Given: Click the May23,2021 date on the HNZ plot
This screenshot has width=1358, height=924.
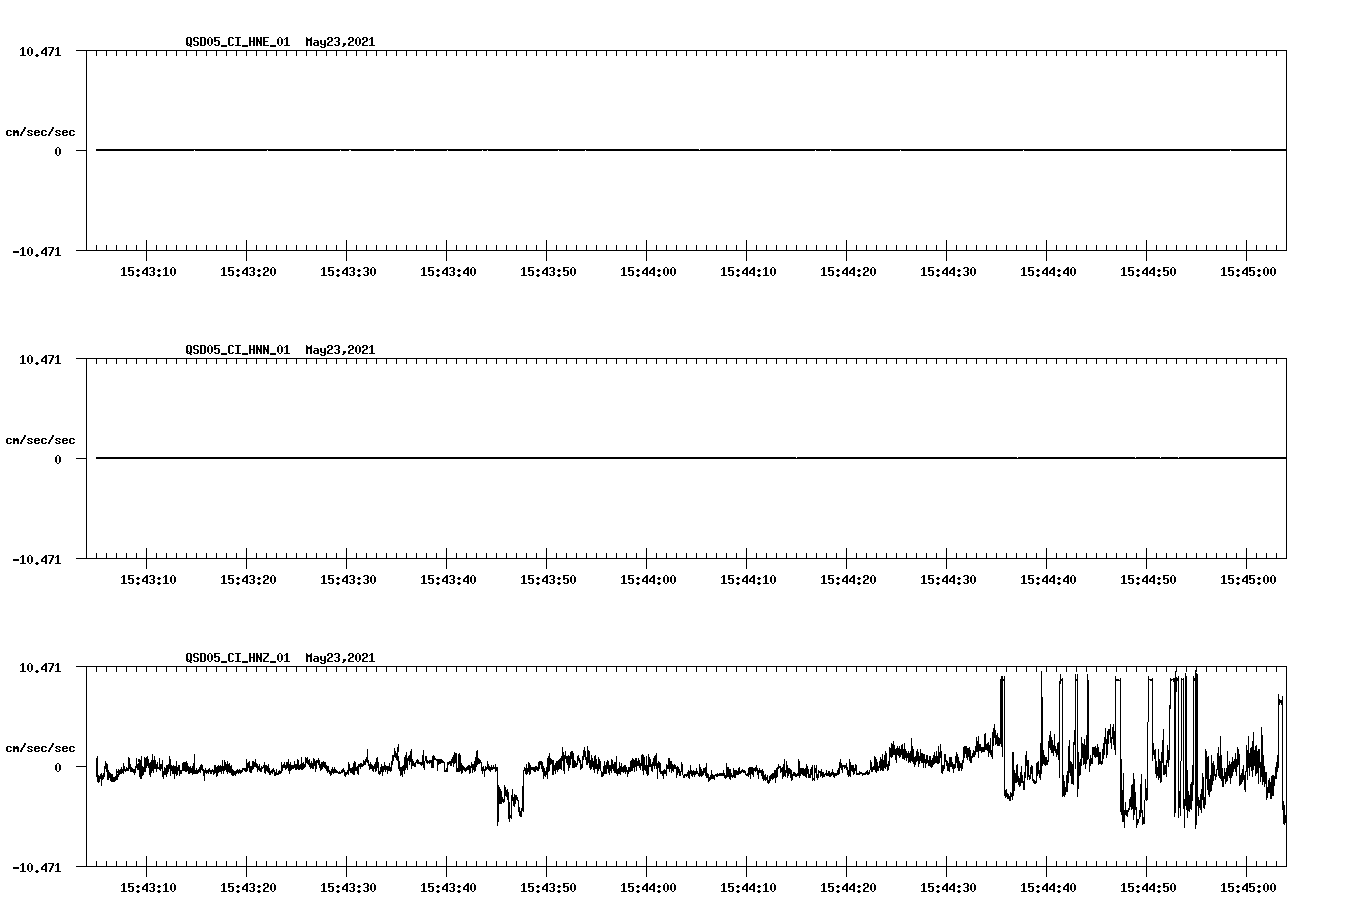Looking at the screenshot, I should 340,658.
